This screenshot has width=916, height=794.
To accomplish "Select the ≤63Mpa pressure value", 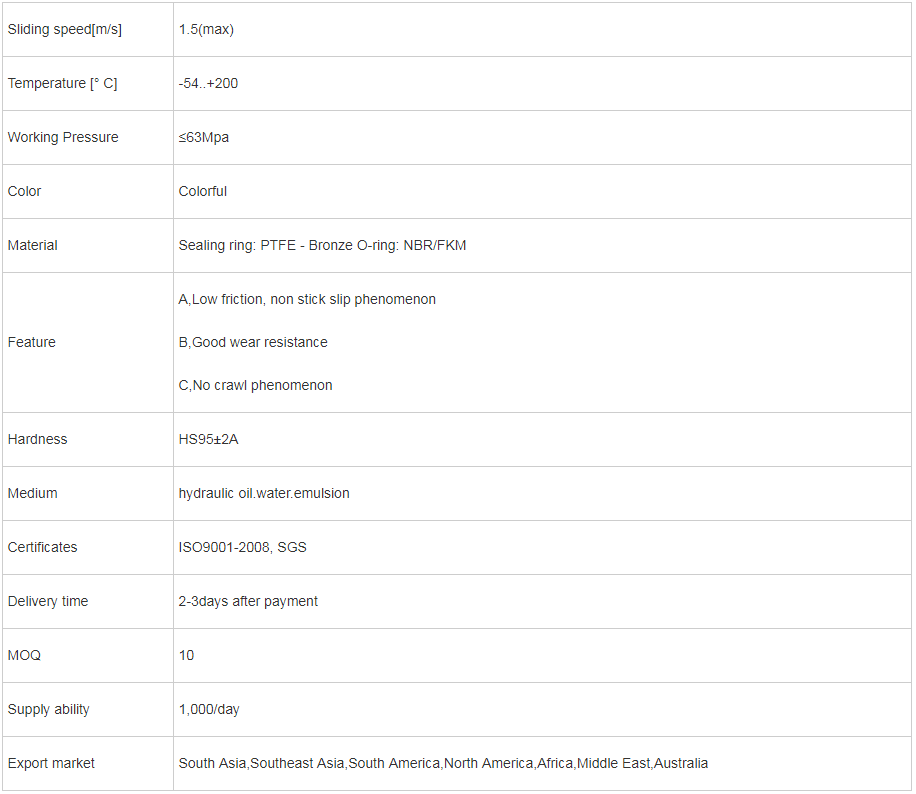I will tap(203, 137).
